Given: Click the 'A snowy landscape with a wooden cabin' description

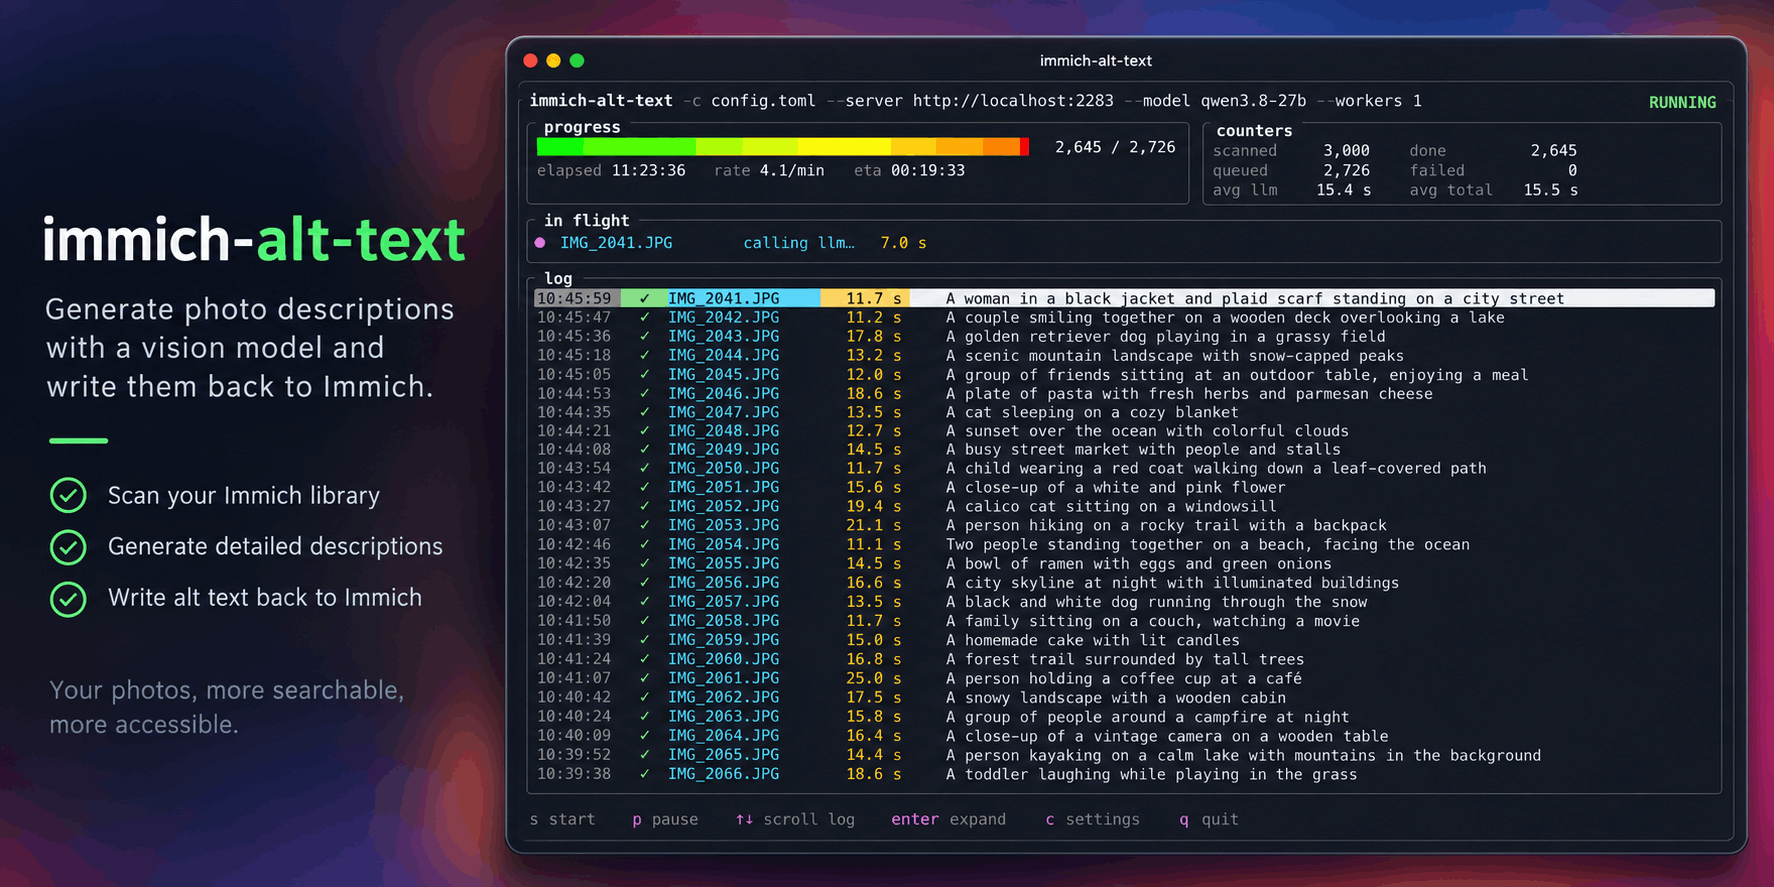Looking at the screenshot, I should pyautogui.click(x=1115, y=698).
